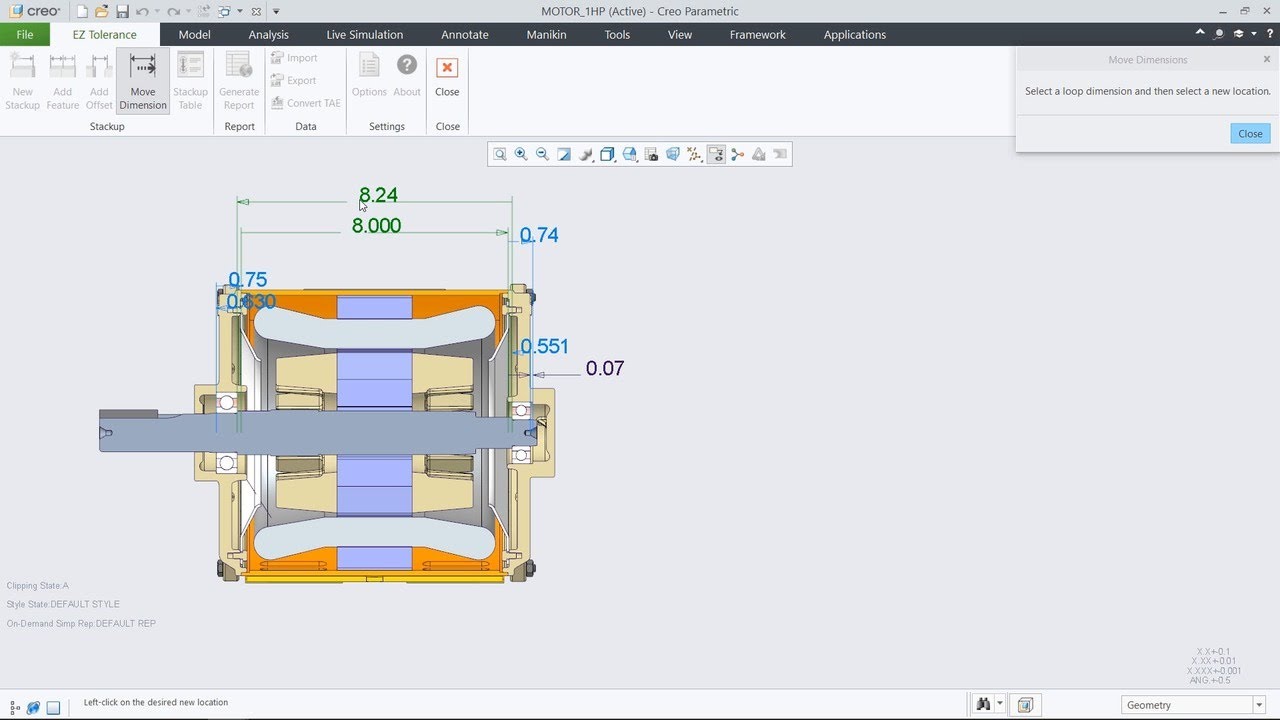The height and width of the screenshot is (720, 1280).
Task: Open EZ Tolerance Options
Action: click(x=369, y=75)
